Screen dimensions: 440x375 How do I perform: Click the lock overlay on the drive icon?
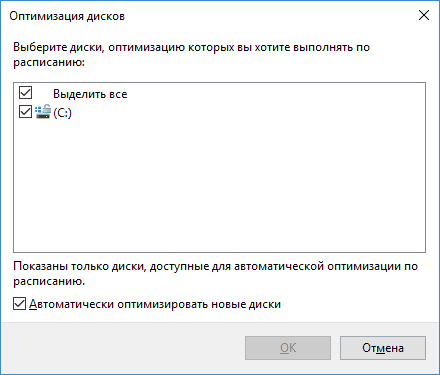point(47,108)
